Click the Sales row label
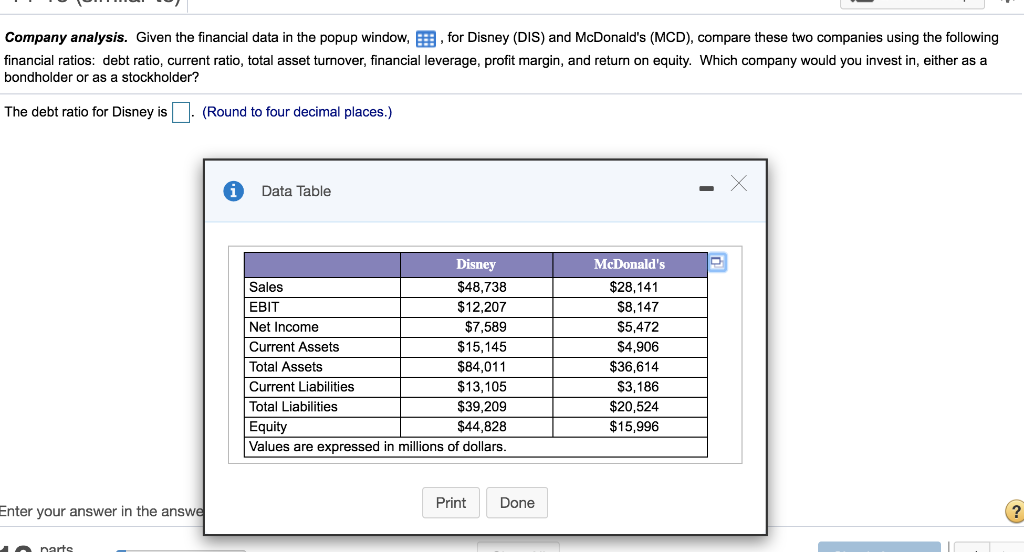 pyautogui.click(x=266, y=287)
